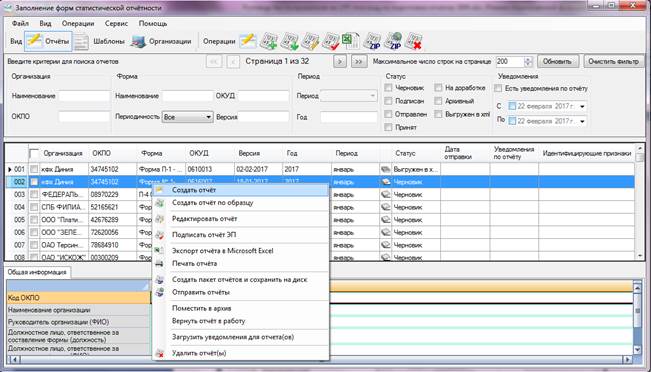Choose Загрузить уведомления для отчета(ов)
Image resolution: width=651 pixels, height=372 pixels.
(x=241, y=337)
